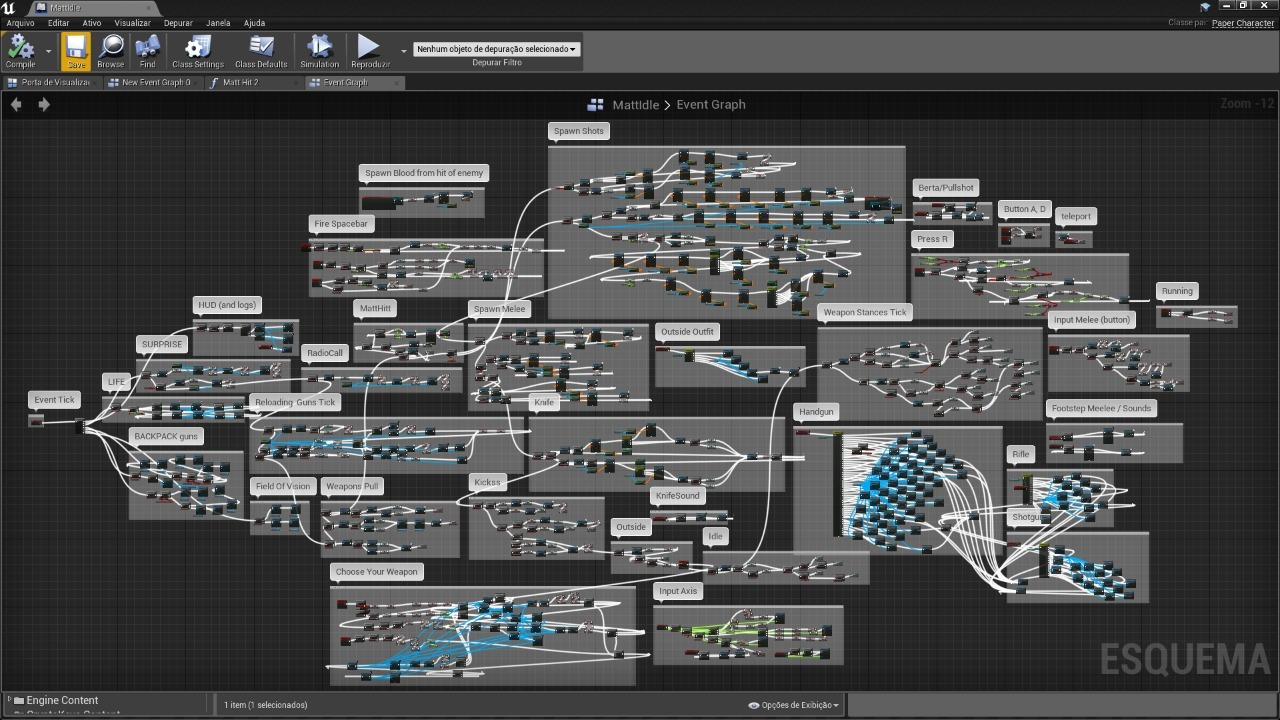
Task: Open the Arquivo menu
Action: coord(20,23)
